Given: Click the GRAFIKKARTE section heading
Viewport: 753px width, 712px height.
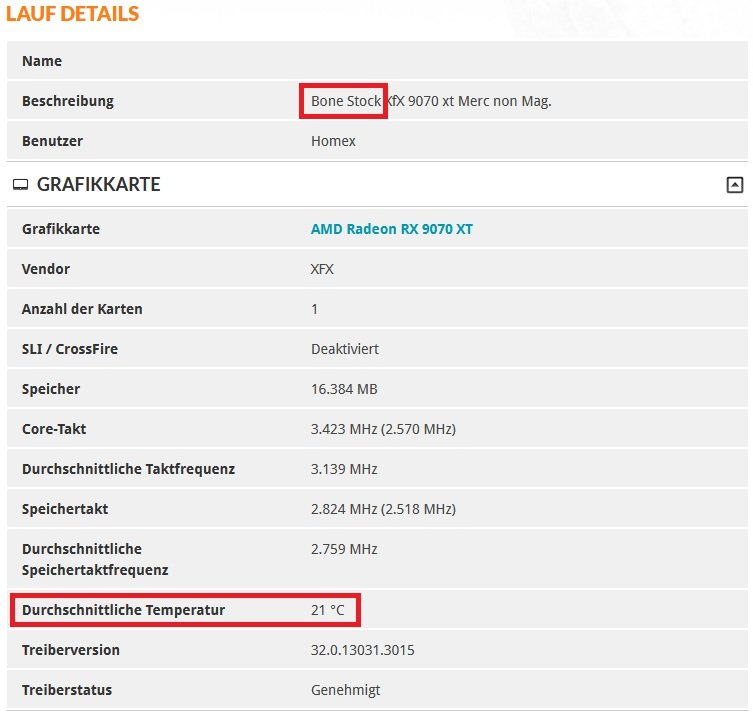Looking at the screenshot, I should click(x=98, y=185).
